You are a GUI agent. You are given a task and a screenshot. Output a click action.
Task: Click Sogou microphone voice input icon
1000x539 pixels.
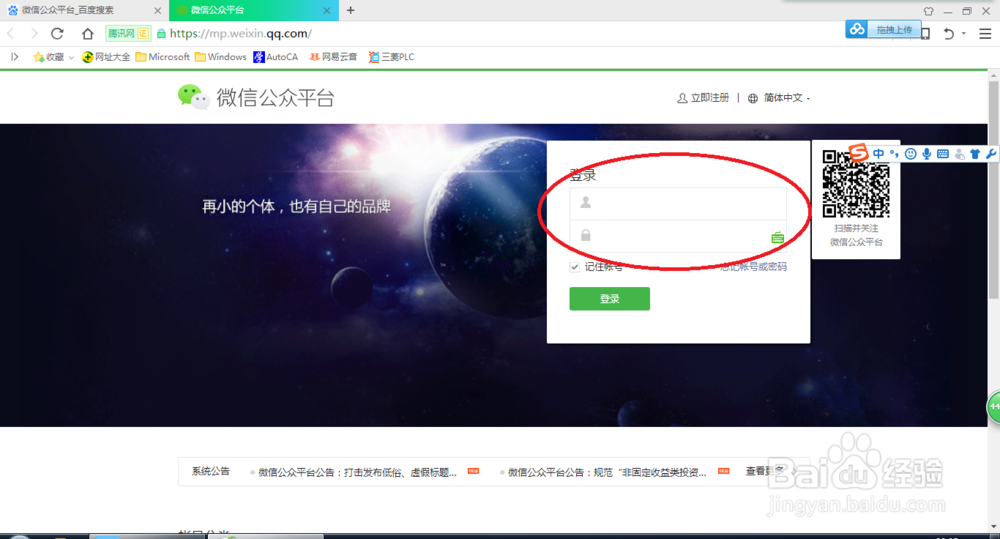coord(927,154)
